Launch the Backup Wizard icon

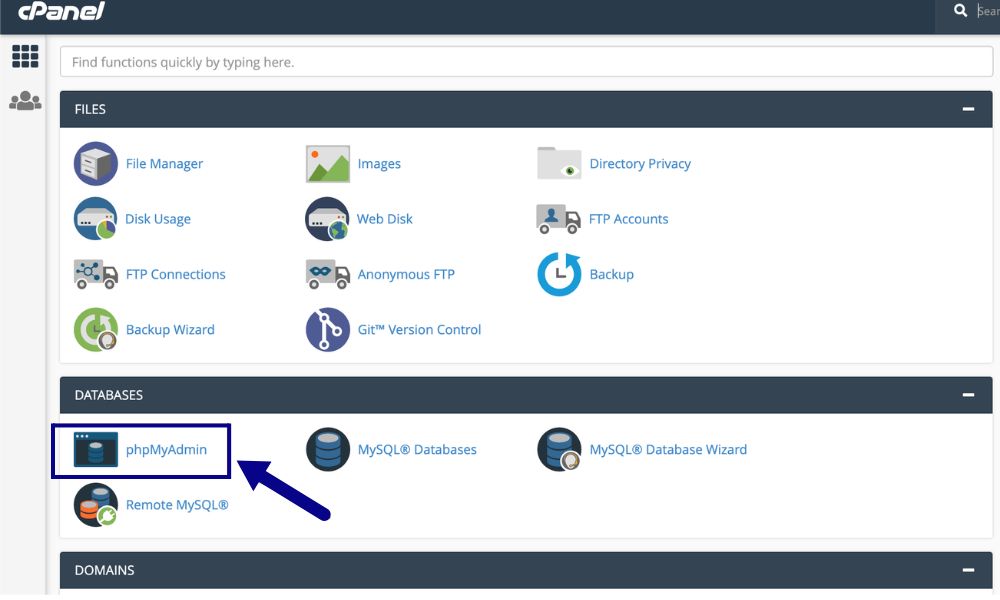coord(96,330)
